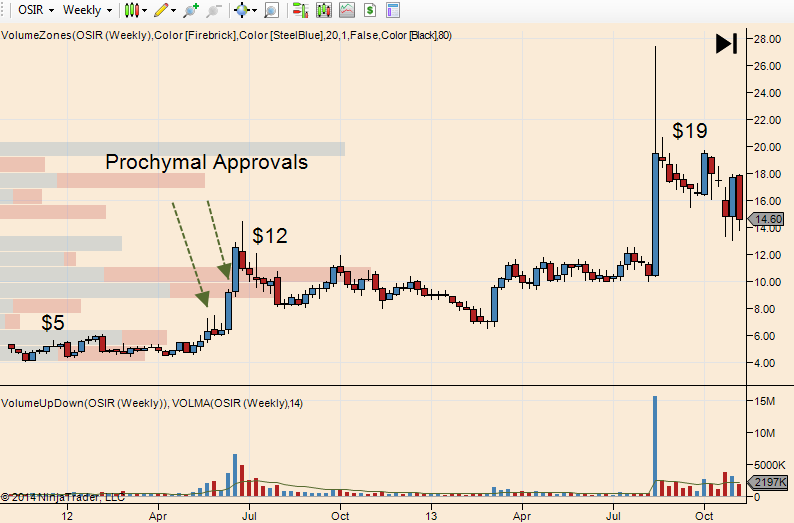The height and width of the screenshot is (523, 794).
Task: Open the Weekly interval dropdown
Action: coord(87,10)
